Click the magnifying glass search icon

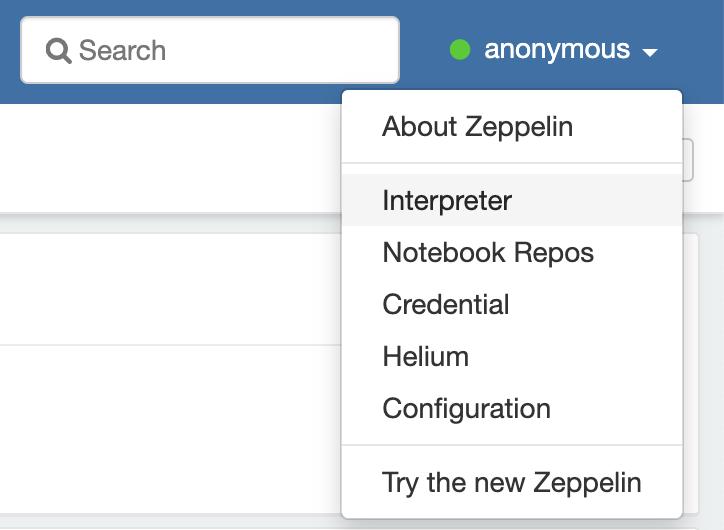(59, 51)
